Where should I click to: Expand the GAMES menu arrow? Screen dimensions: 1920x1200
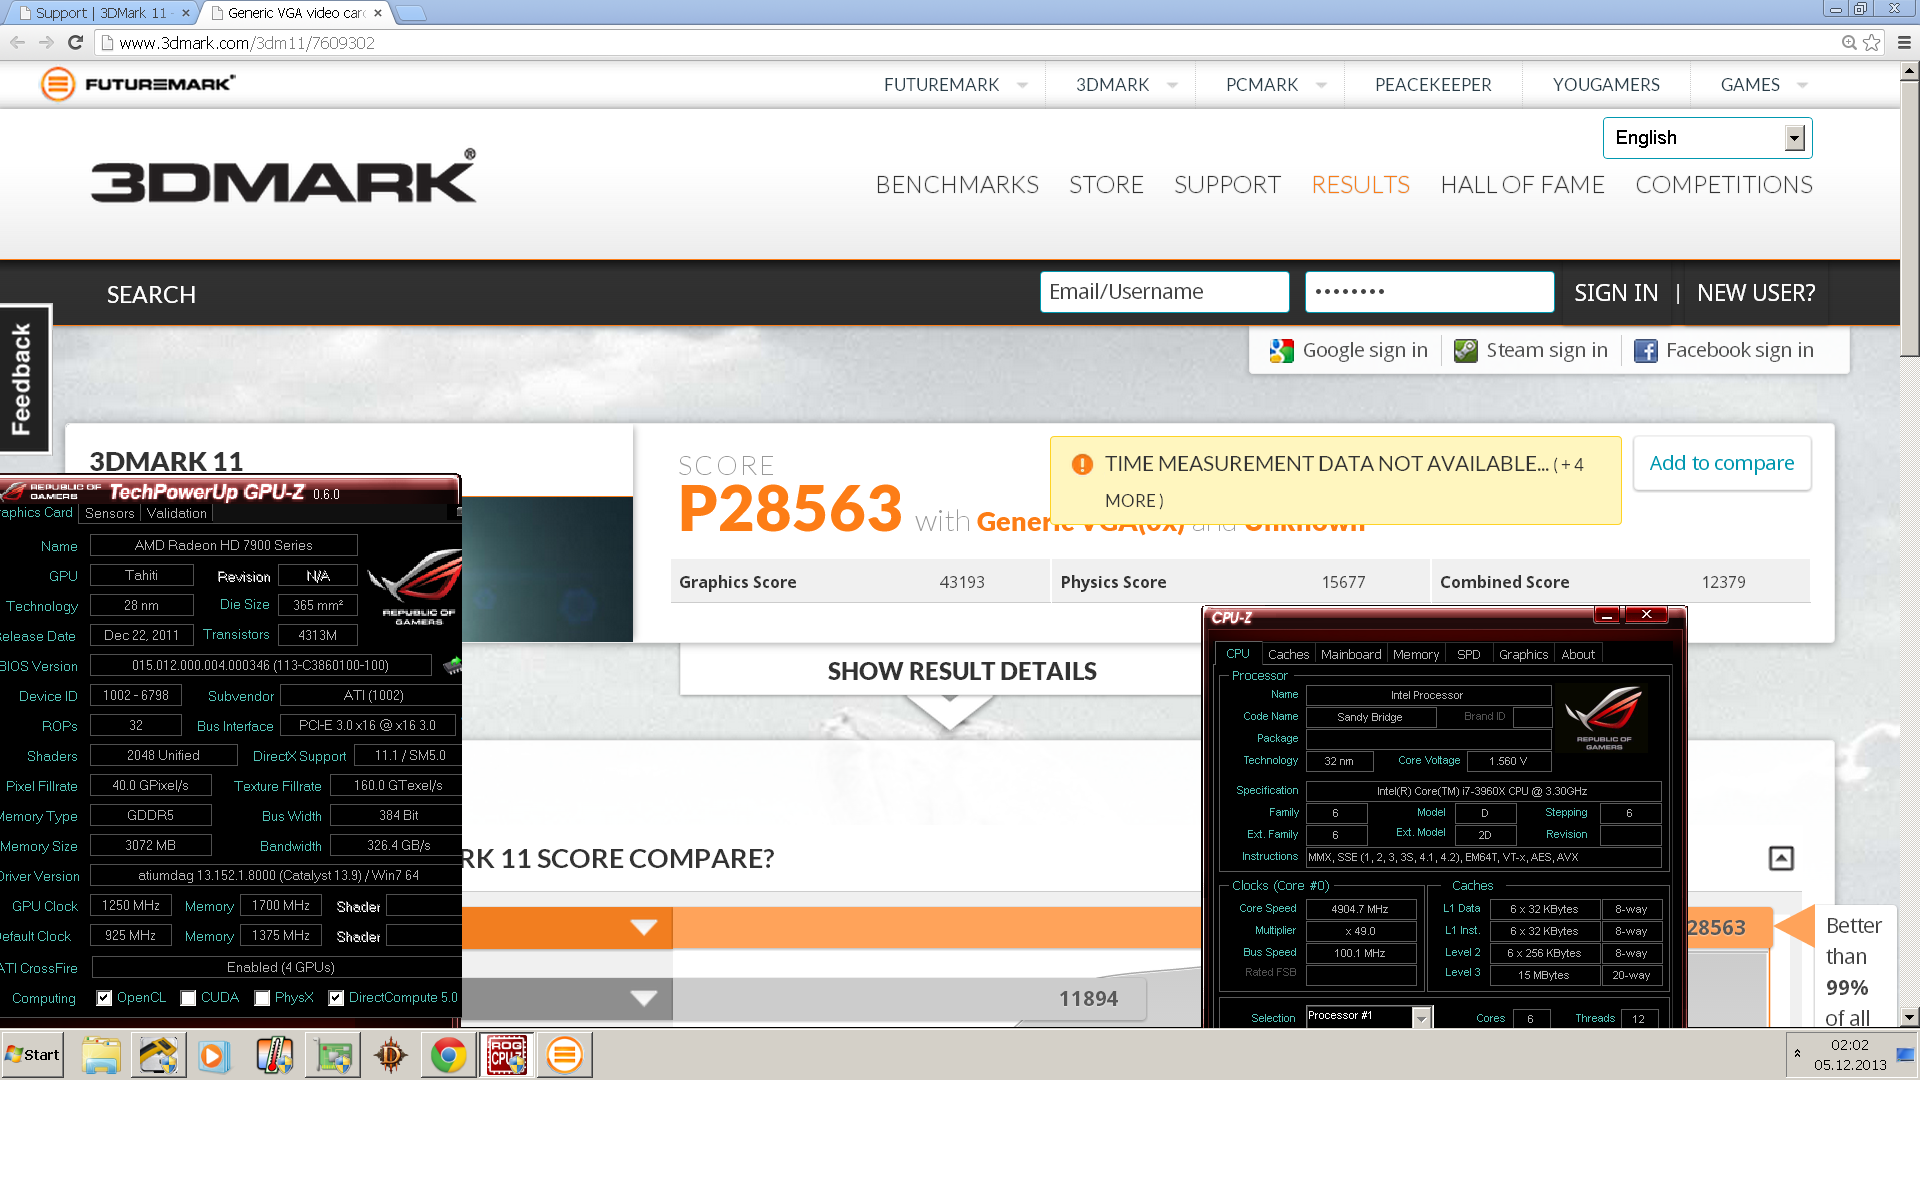pos(1802,85)
